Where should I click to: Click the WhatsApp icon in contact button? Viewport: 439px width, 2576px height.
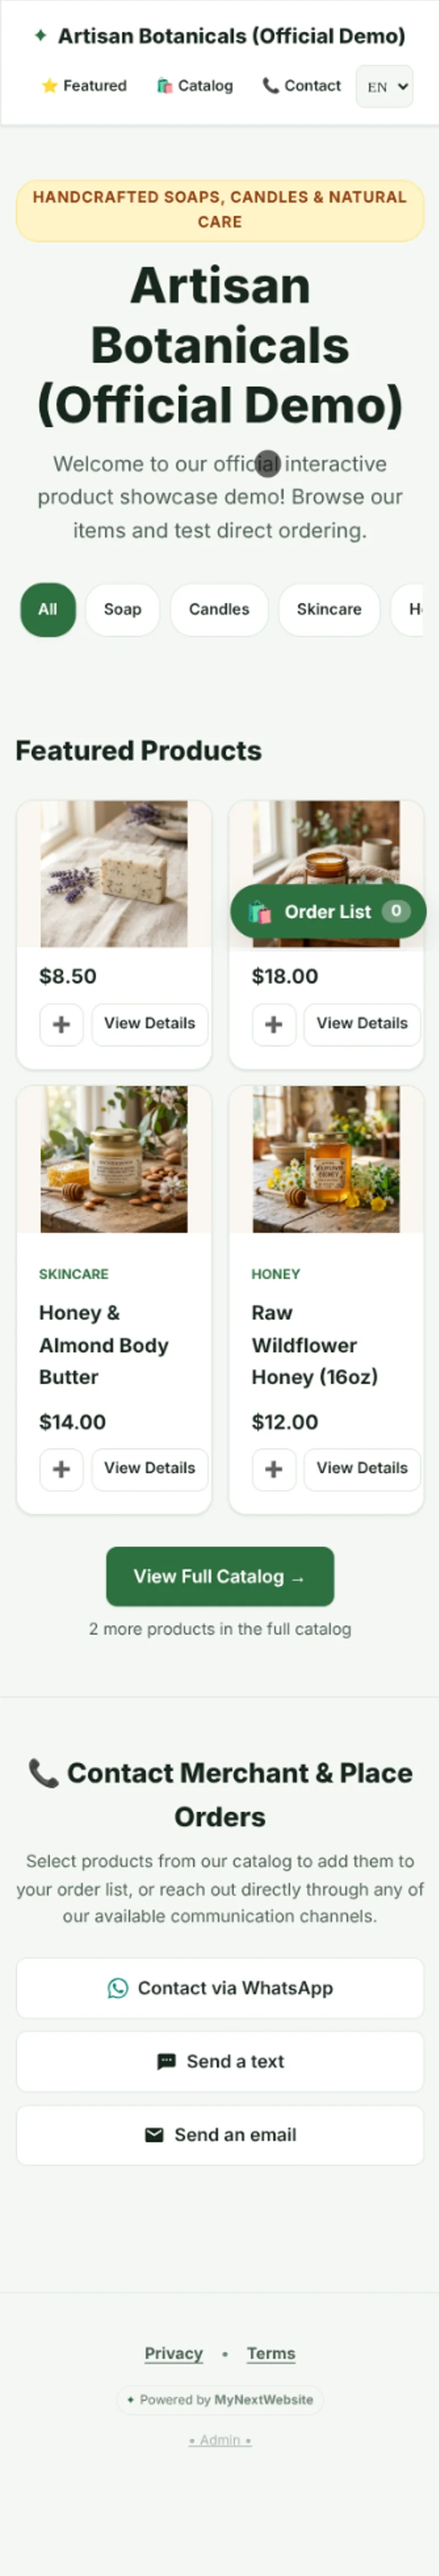point(118,1988)
